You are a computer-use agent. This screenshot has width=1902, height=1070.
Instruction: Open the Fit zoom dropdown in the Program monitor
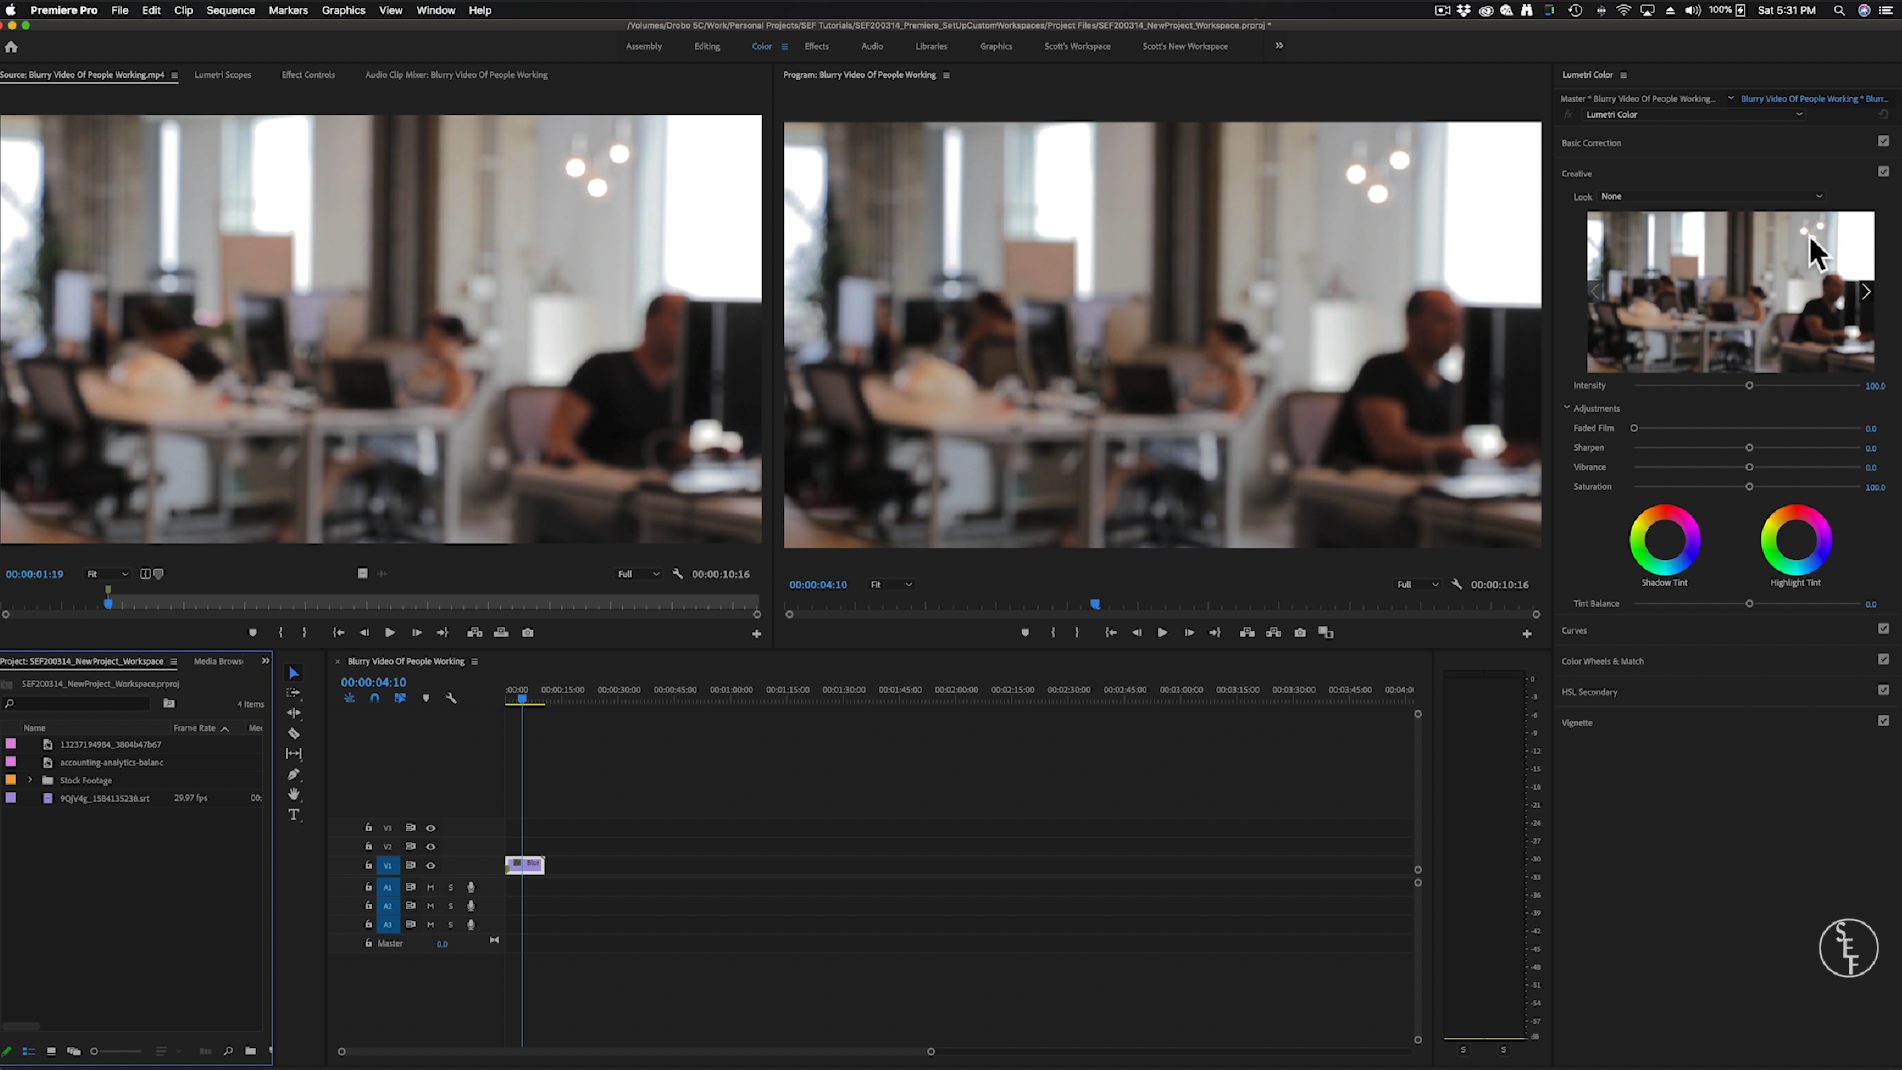pos(890,584)
